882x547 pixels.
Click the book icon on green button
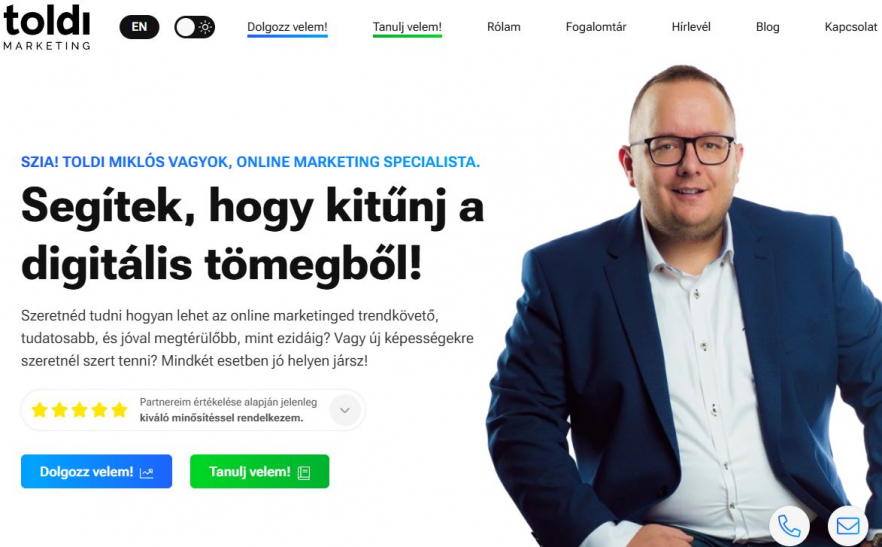pyautogui.click(x=304, y=472)
